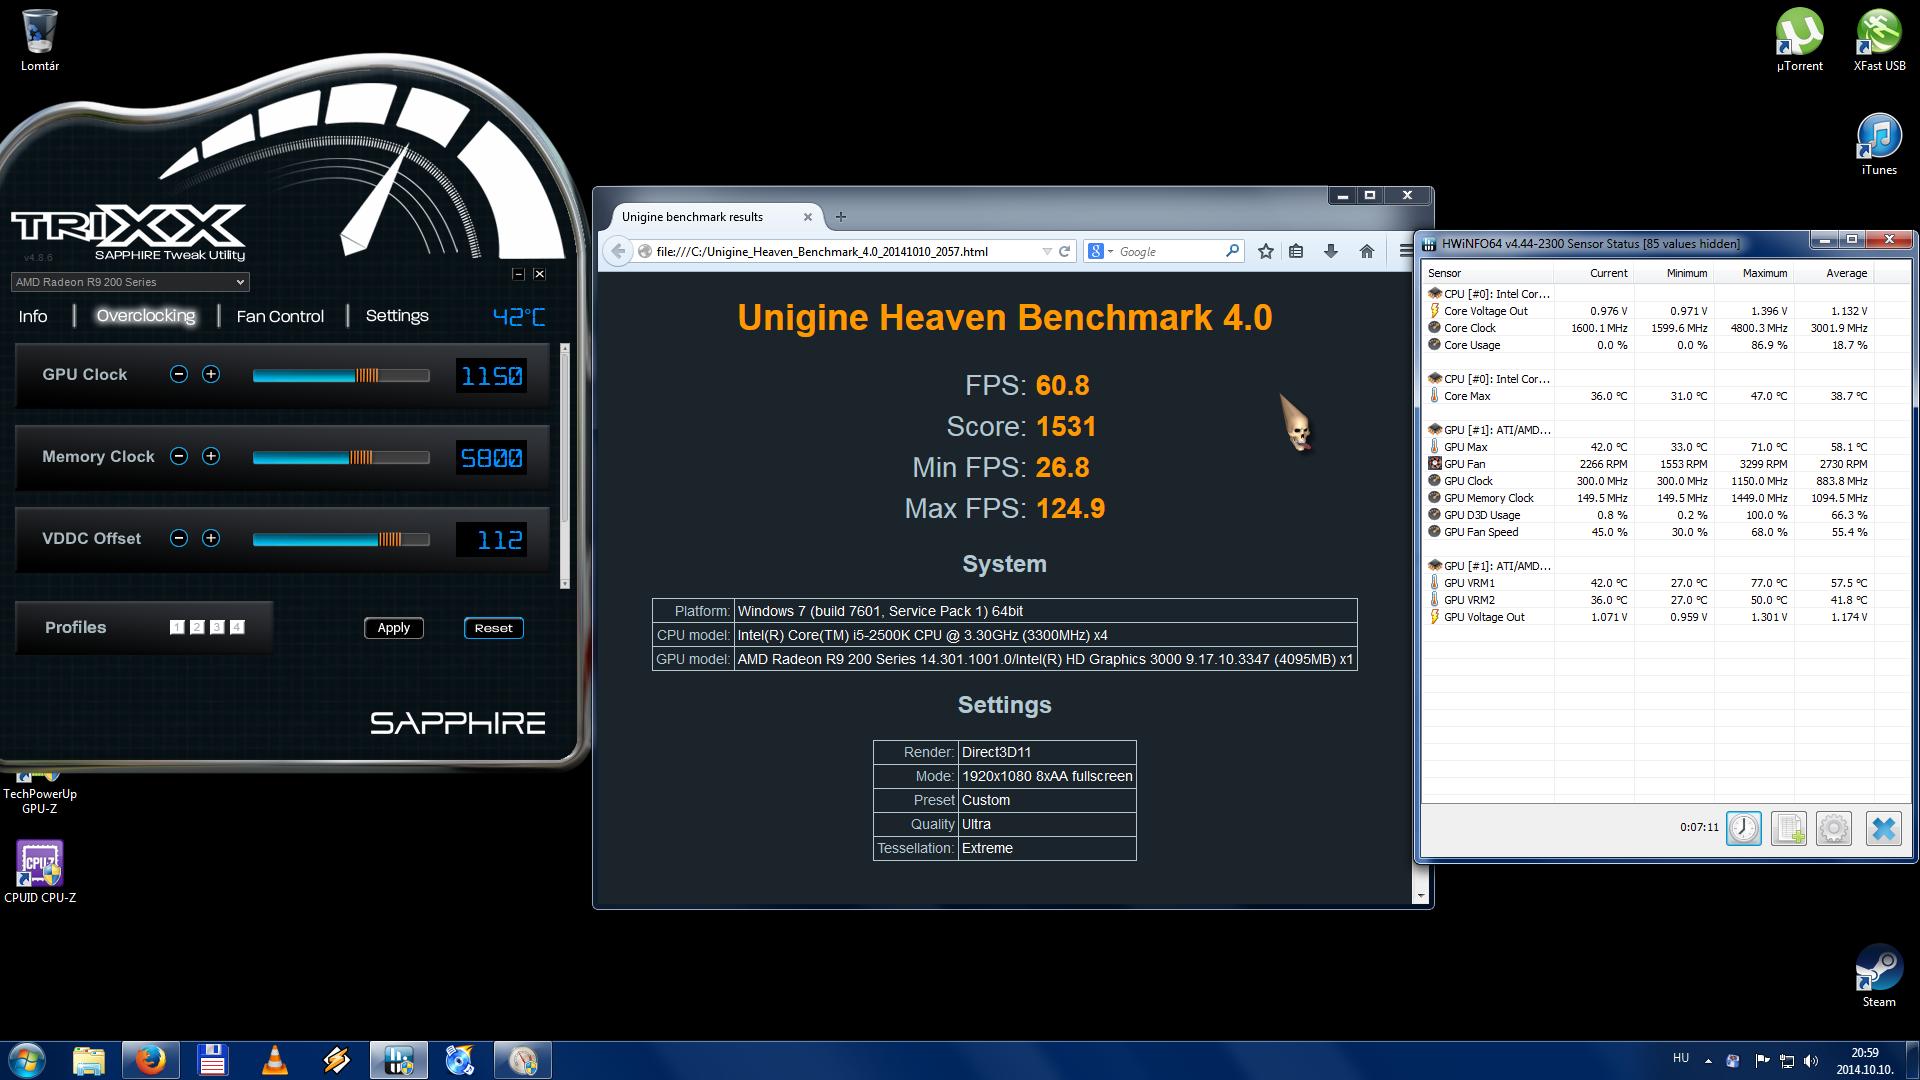Click the Reset button in TRIXX
The height and width of the screenshot is (1080, 1920).
pyautogui.click(x=493, y=628)
